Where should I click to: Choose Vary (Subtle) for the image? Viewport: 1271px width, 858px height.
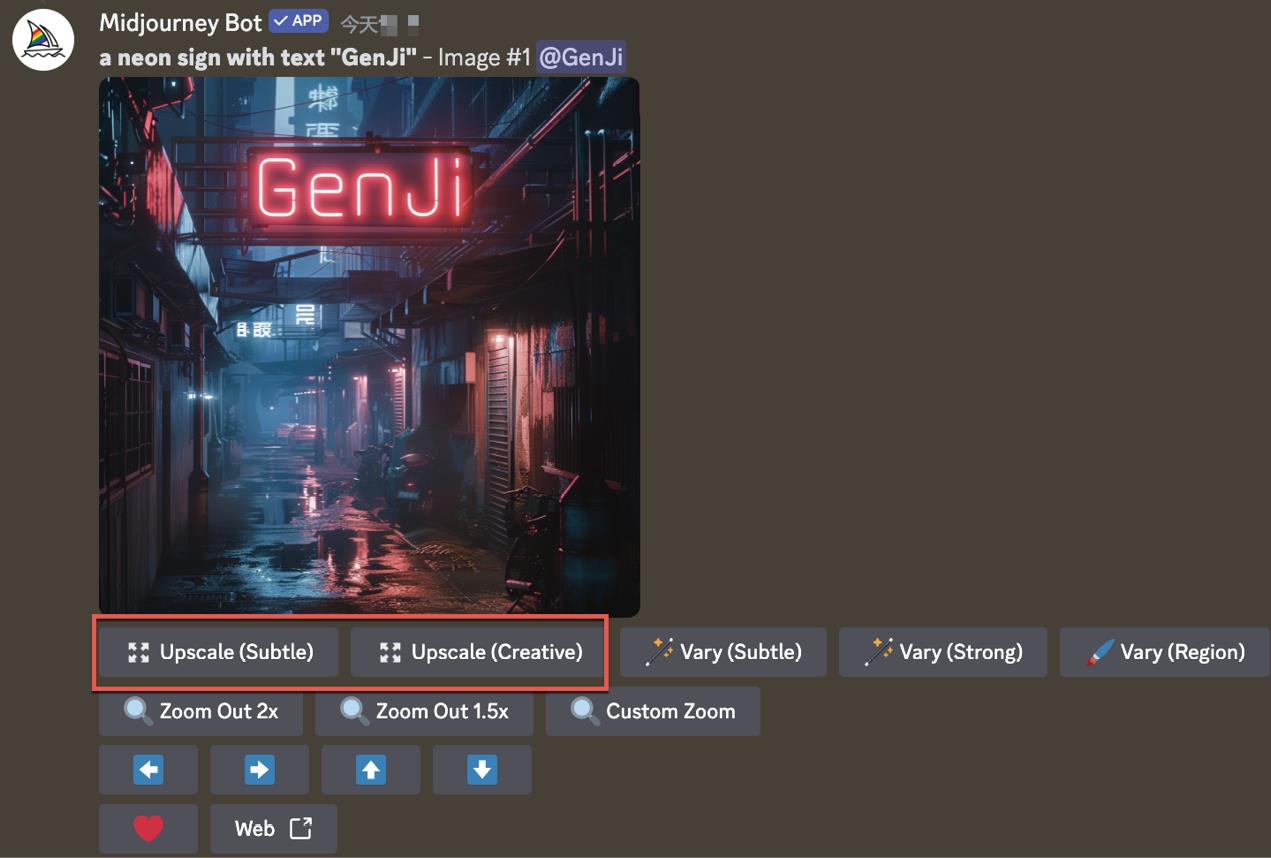coord(723,652)
